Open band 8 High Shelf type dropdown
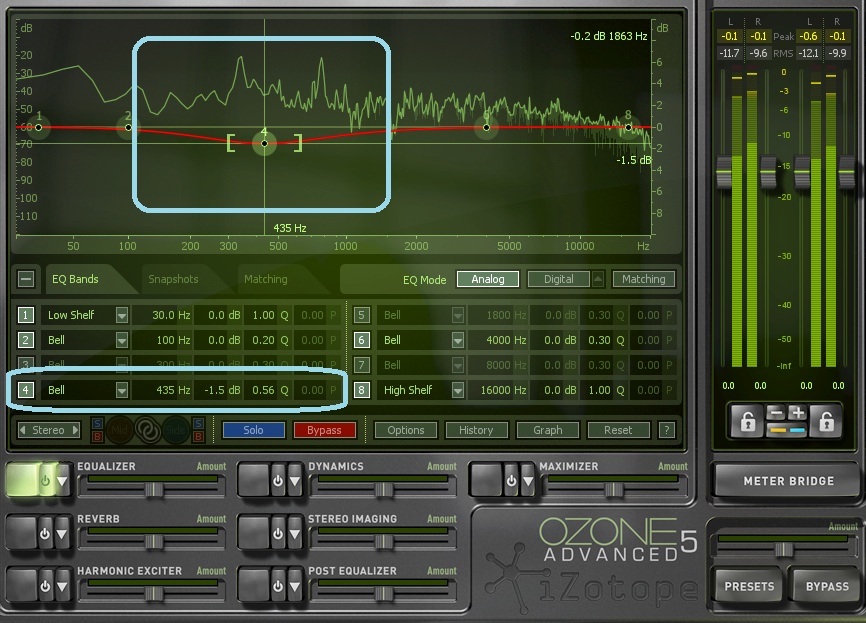This screenshot has width=866, height=623. tap(458, 390)
